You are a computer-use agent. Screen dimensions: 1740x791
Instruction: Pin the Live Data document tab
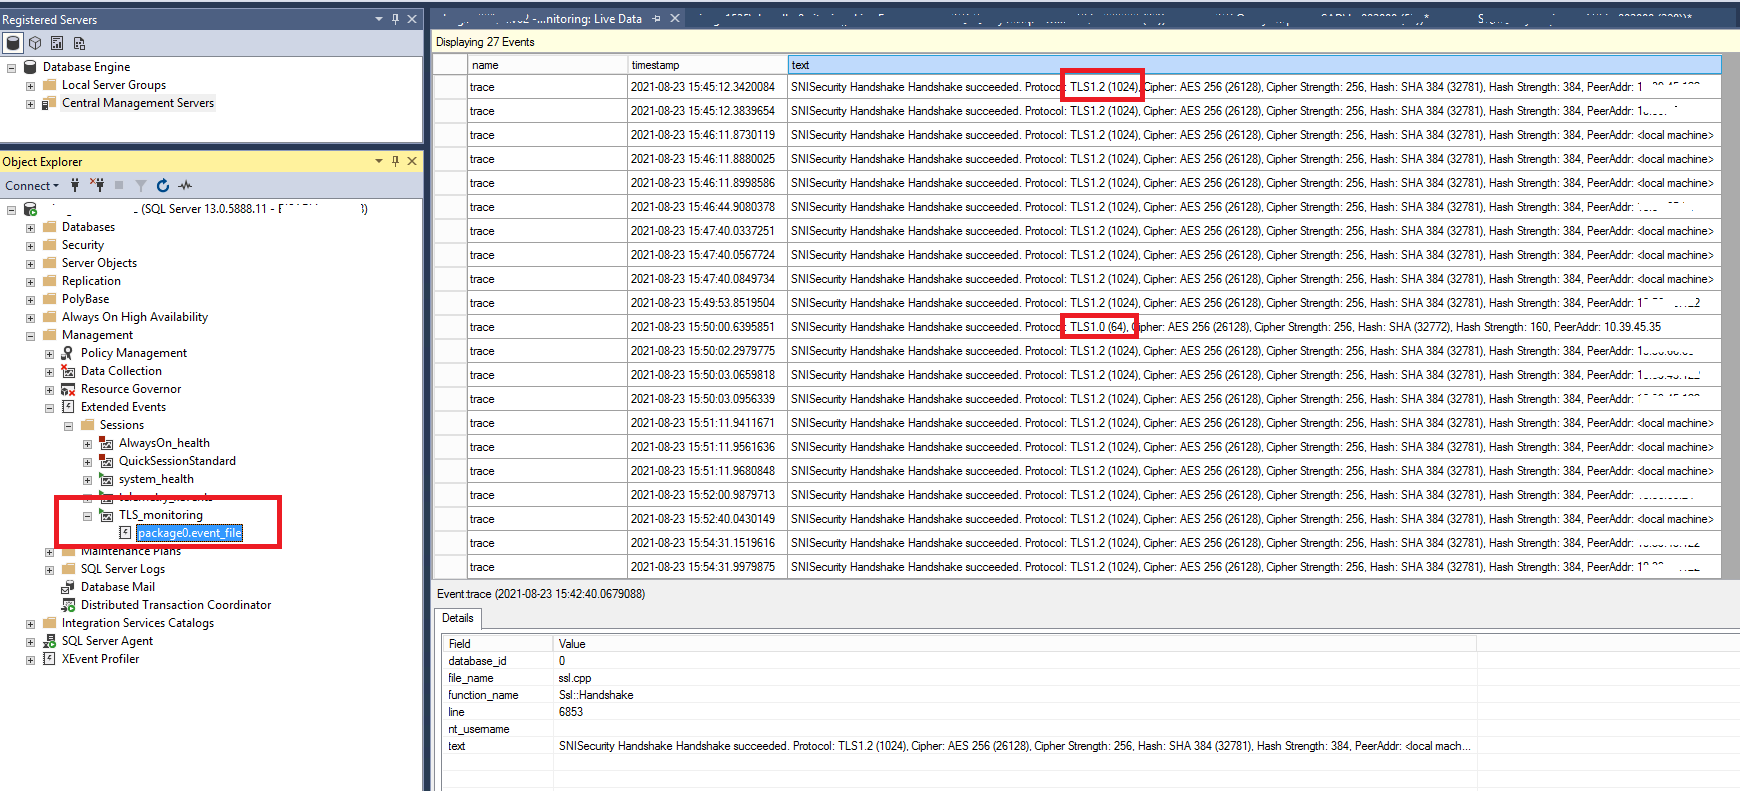[x=656, y=19]
